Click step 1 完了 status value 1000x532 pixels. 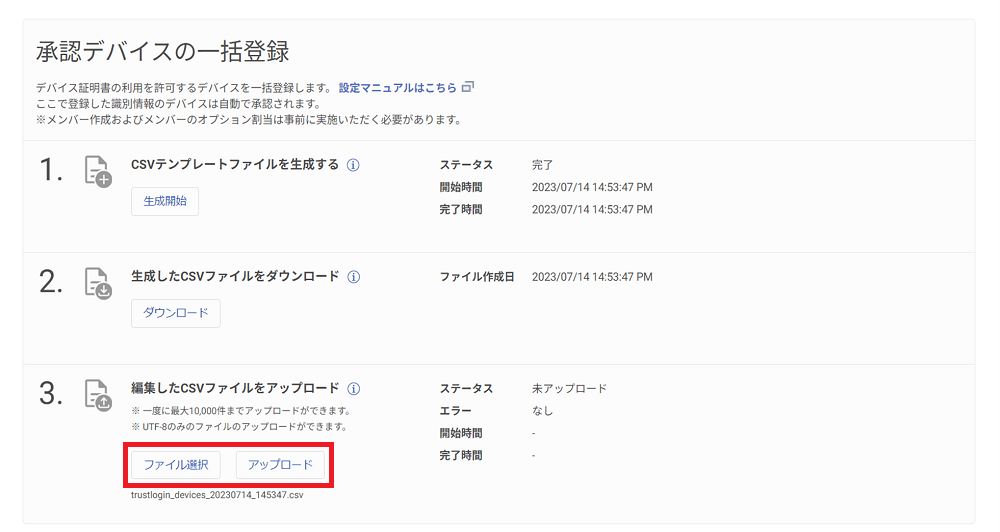click(x=542, y=165)
